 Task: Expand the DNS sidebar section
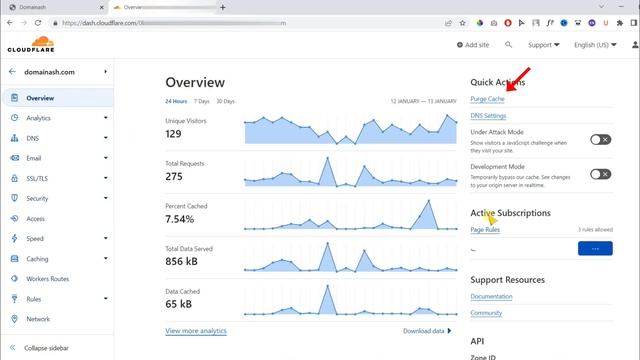pos(106,138)
